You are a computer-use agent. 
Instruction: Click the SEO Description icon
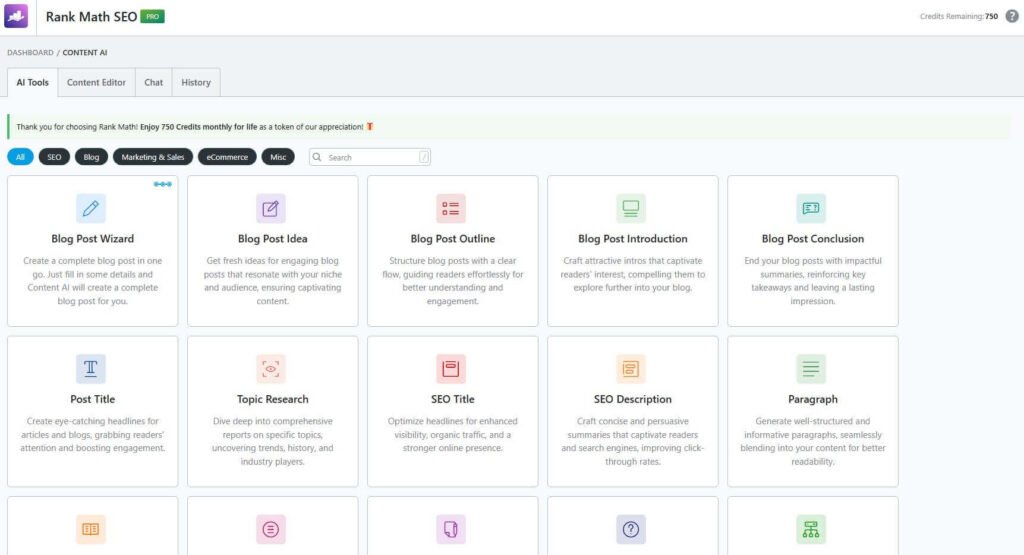coord(631,369)
